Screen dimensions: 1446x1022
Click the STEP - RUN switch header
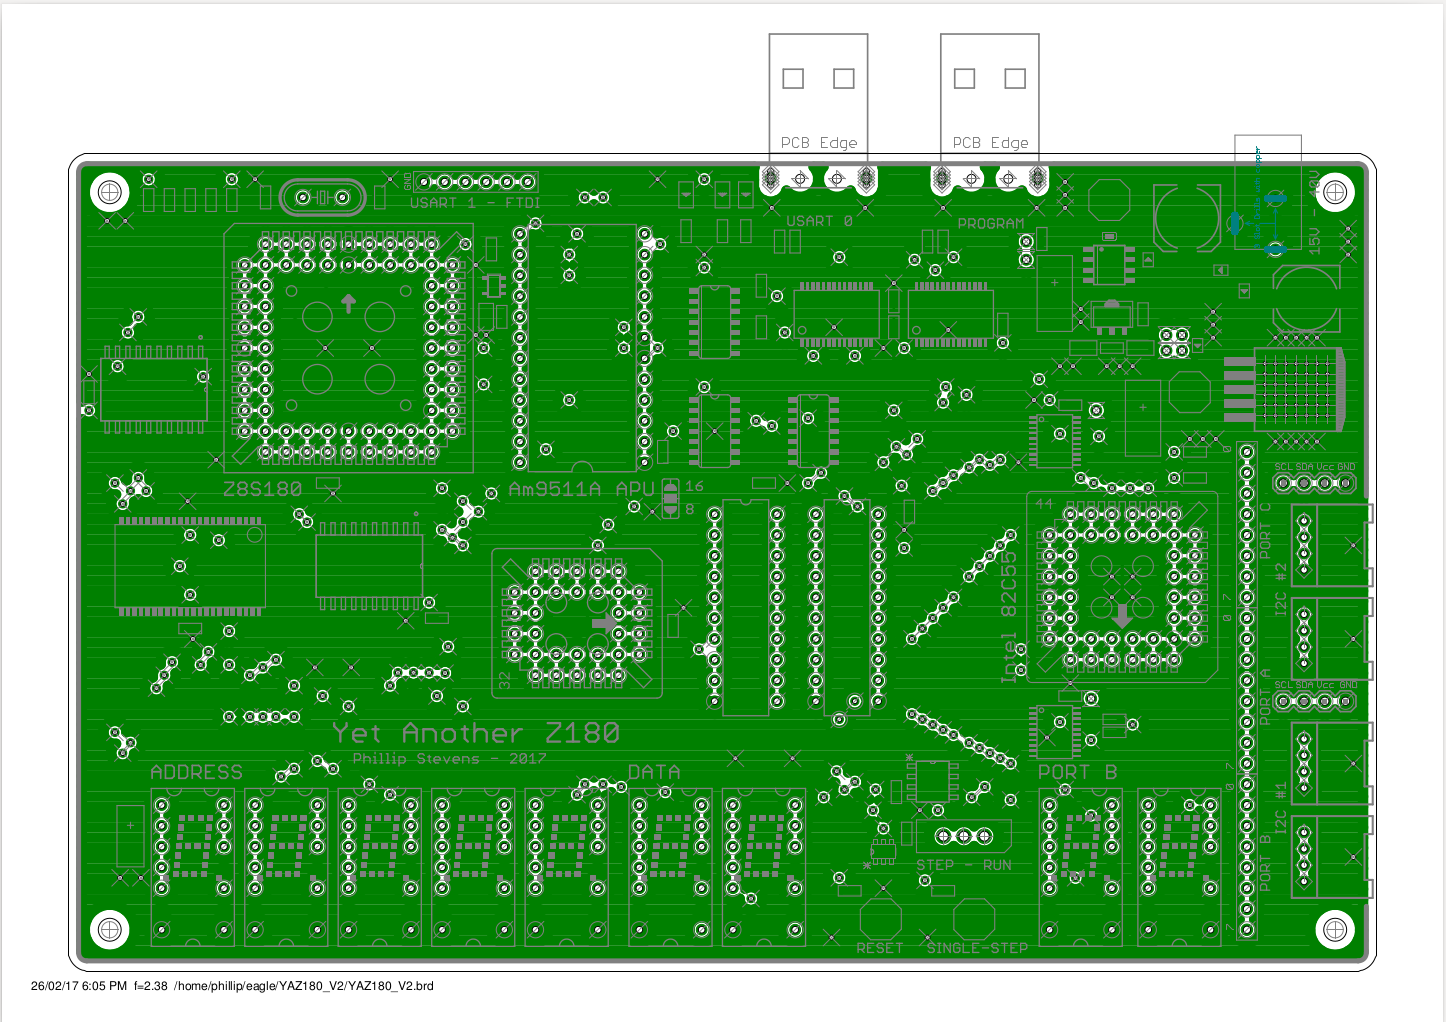coord(964,835)
